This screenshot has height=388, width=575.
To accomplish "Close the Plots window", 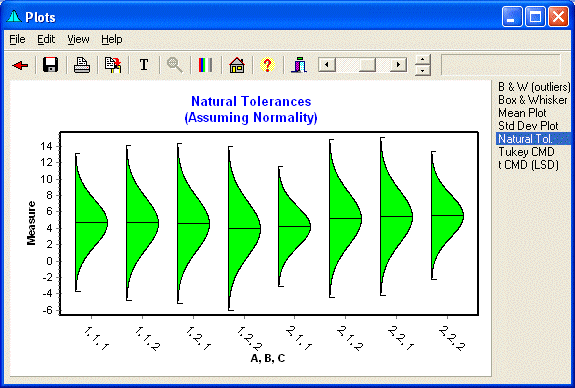I will pyautogui.click(x=558, y=17).
